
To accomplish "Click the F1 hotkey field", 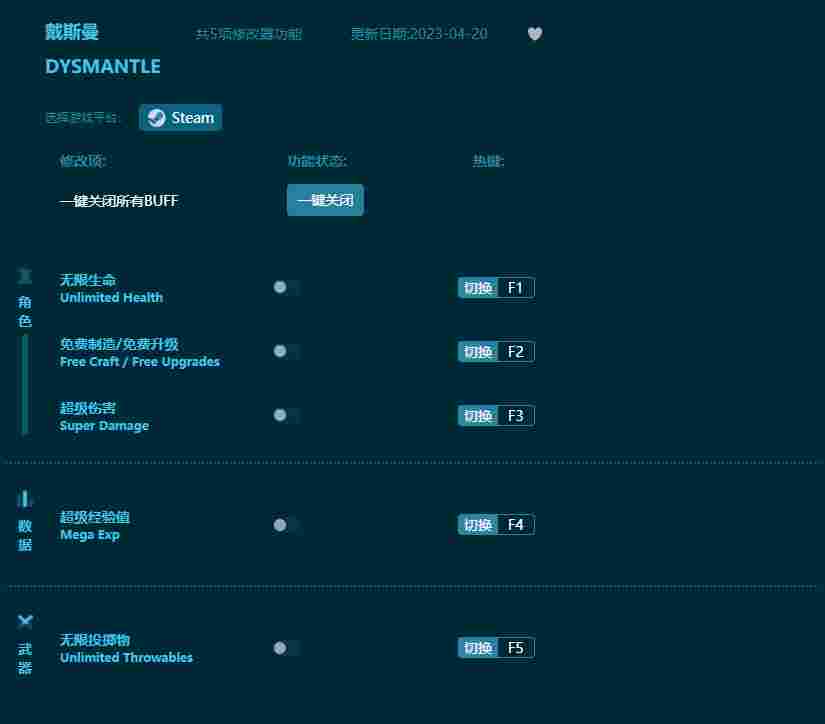I will tap(516, 288).
